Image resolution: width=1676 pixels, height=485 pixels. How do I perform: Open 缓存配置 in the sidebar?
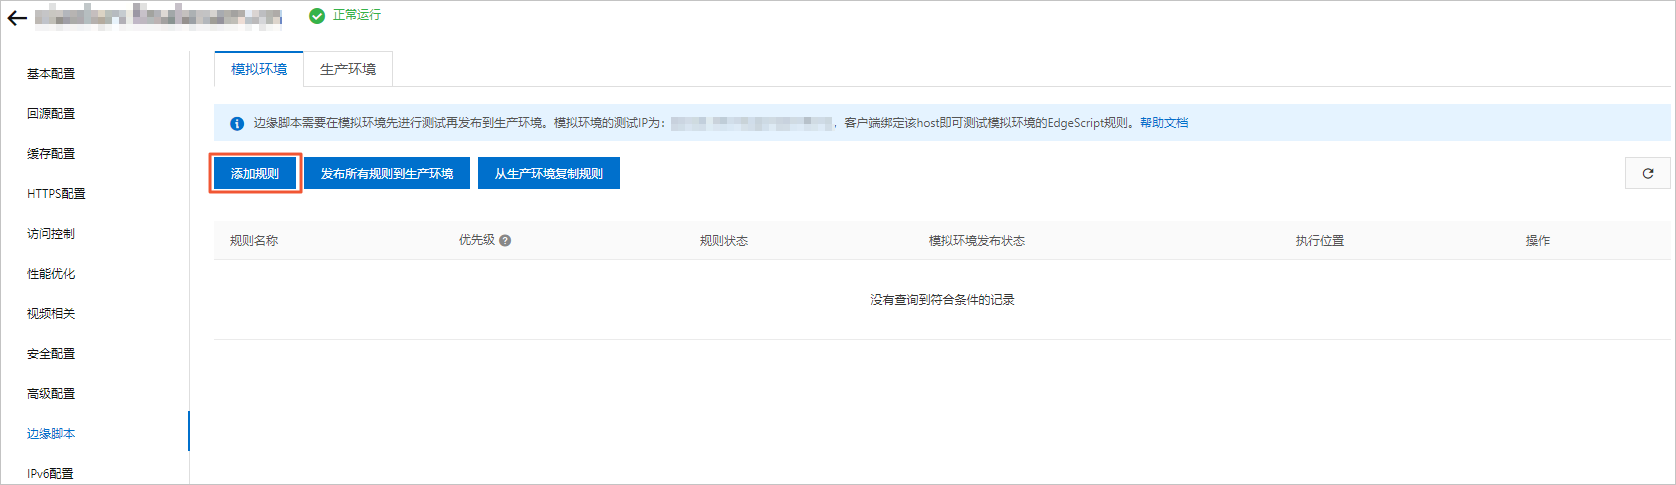51,154
